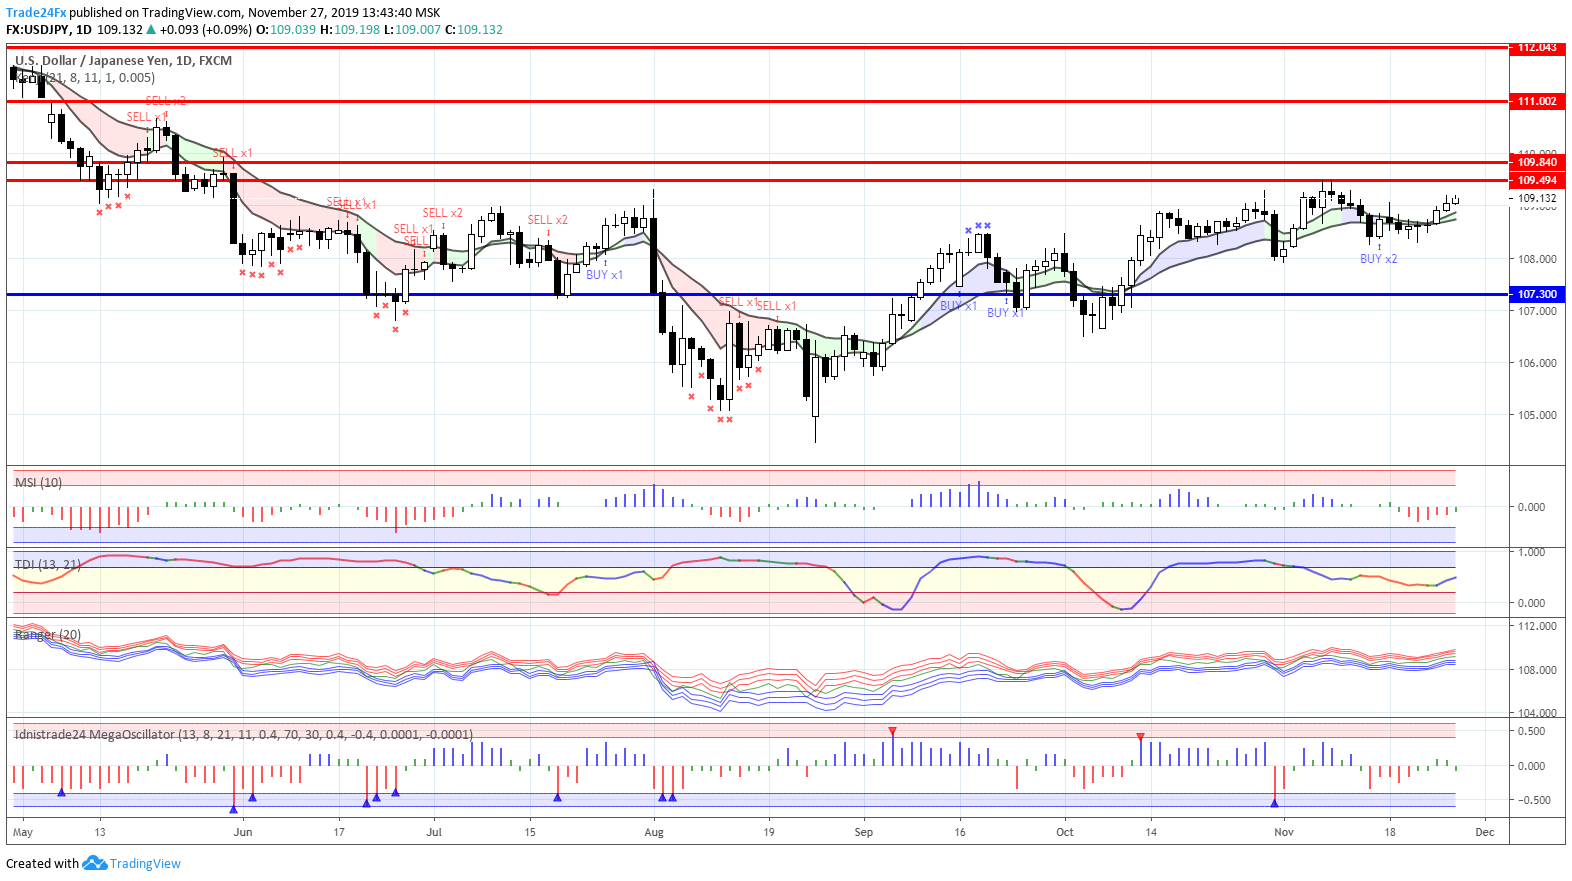The width and height of the screenshot is (1572, 881).
Task: Open the TradingView link next to Created with
Action: (x=145, y=864)
